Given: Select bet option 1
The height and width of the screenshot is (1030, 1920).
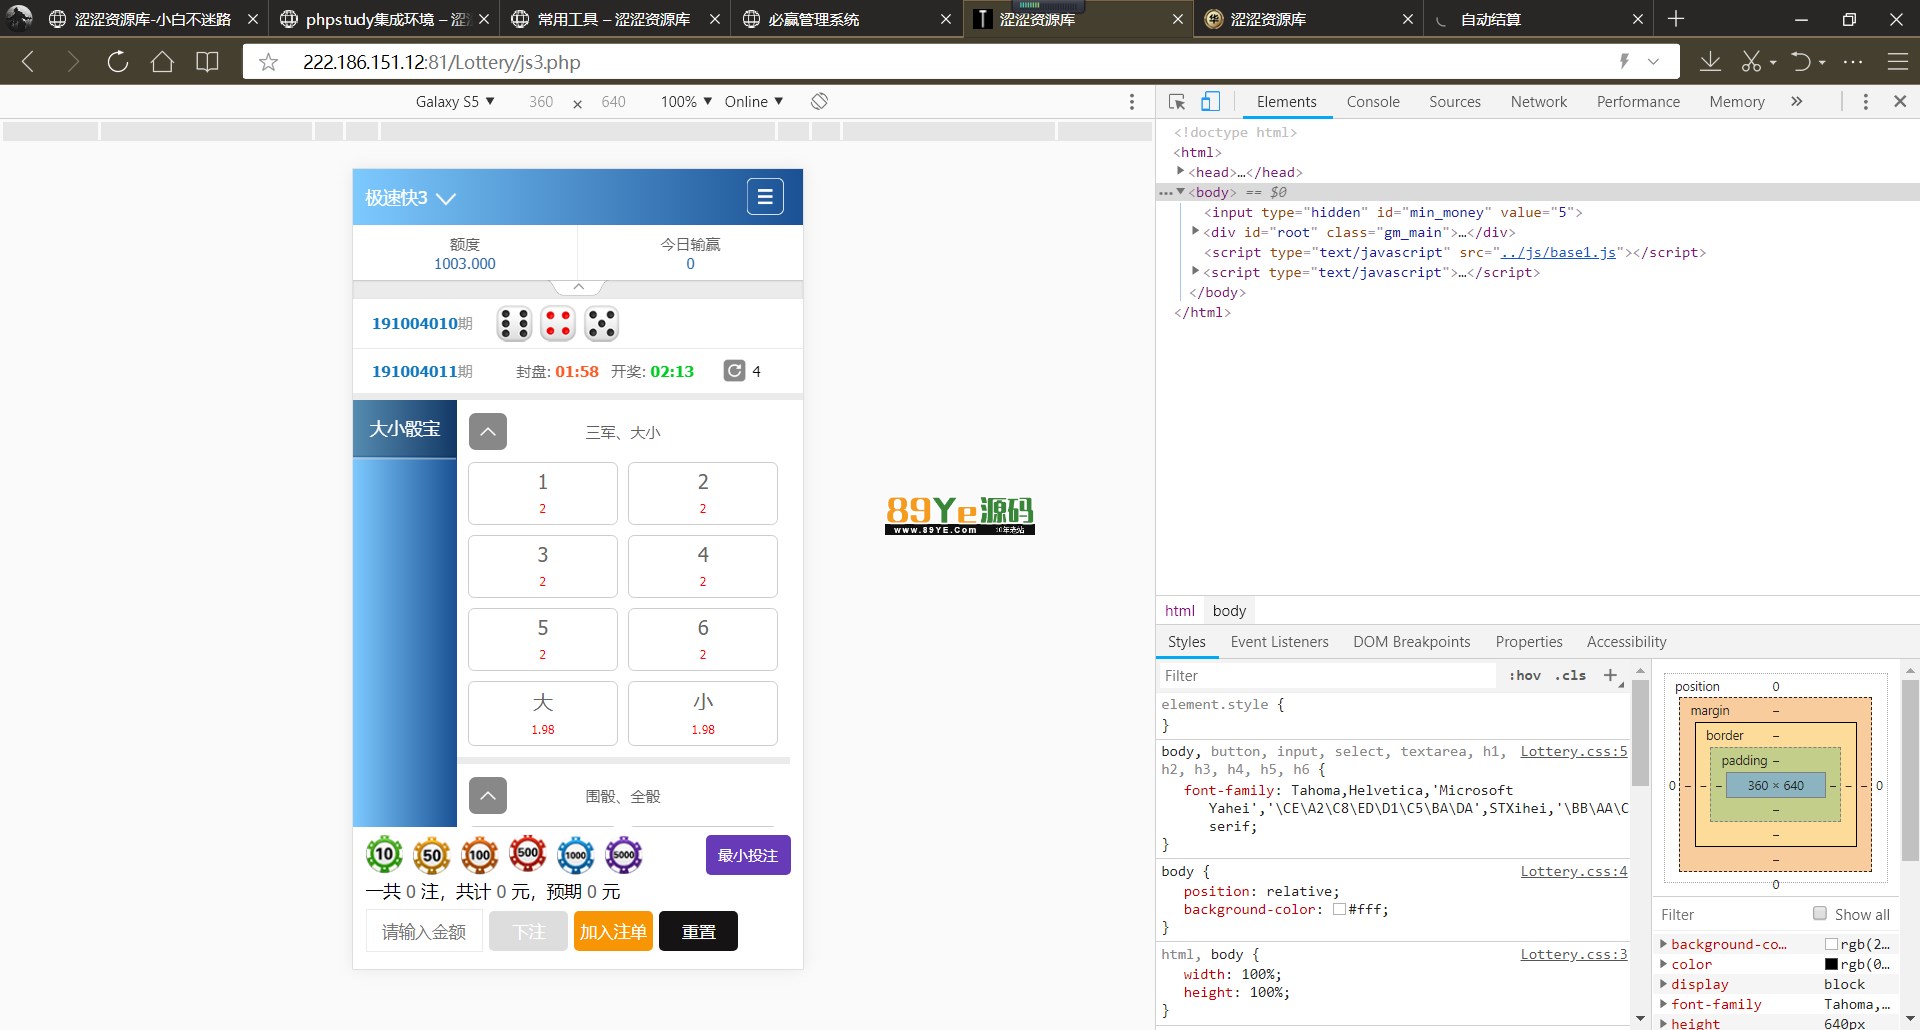Looking at the screenshot, I should coord(543,493).
